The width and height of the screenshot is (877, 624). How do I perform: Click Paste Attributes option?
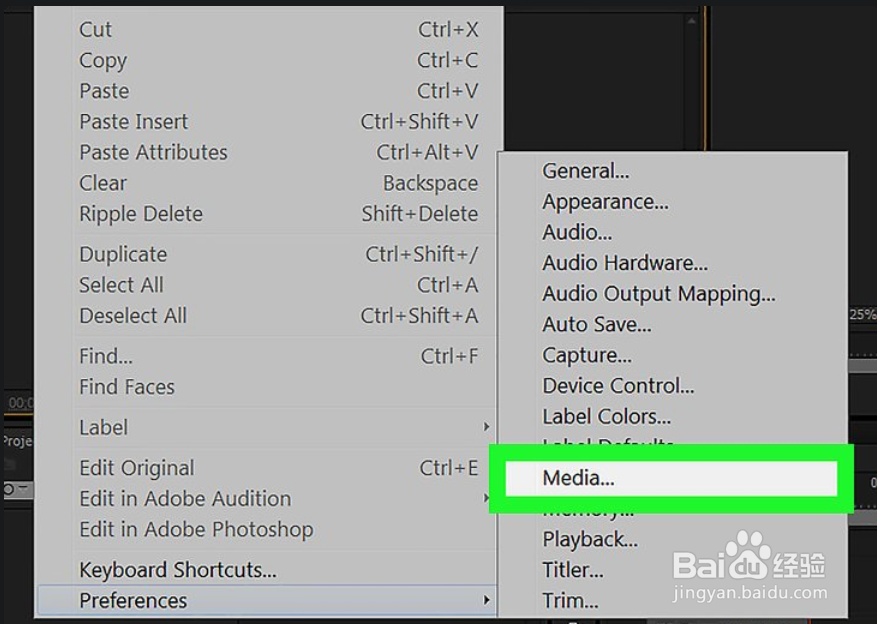tap(153, 153)
